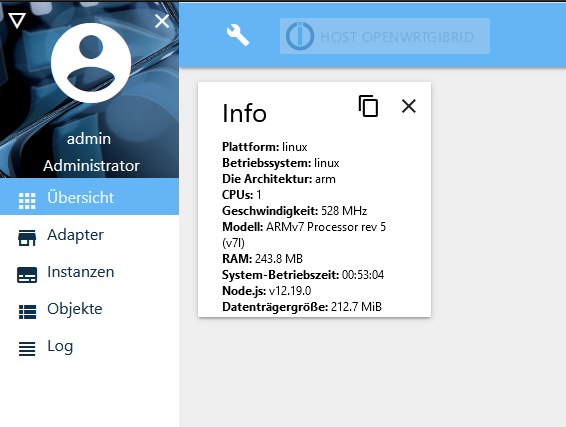Click the Log lines icon

(27, 349)
